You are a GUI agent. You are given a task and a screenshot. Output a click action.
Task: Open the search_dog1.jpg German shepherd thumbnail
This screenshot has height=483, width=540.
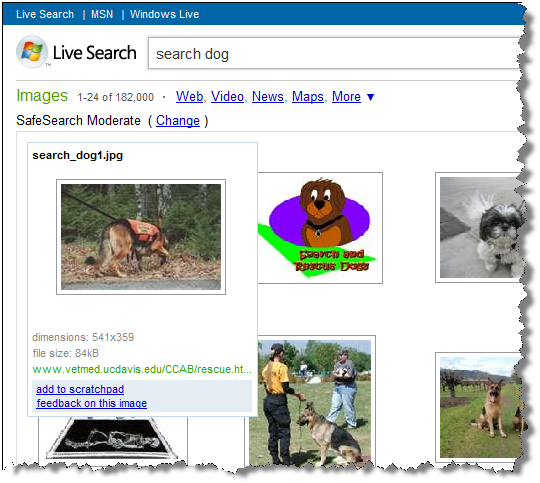pyautogui.click(x=141, y=237)
